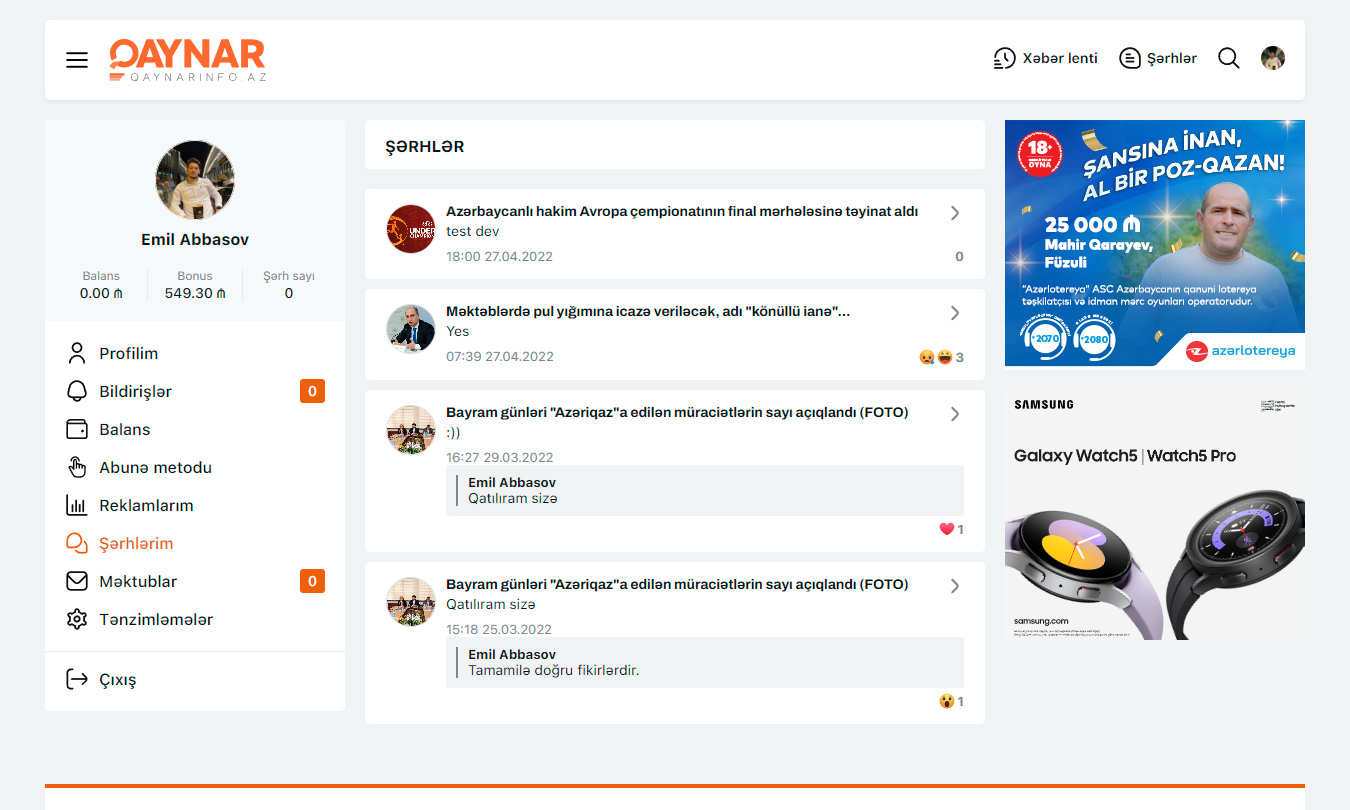Click the Çıxış logout icon

77,679
